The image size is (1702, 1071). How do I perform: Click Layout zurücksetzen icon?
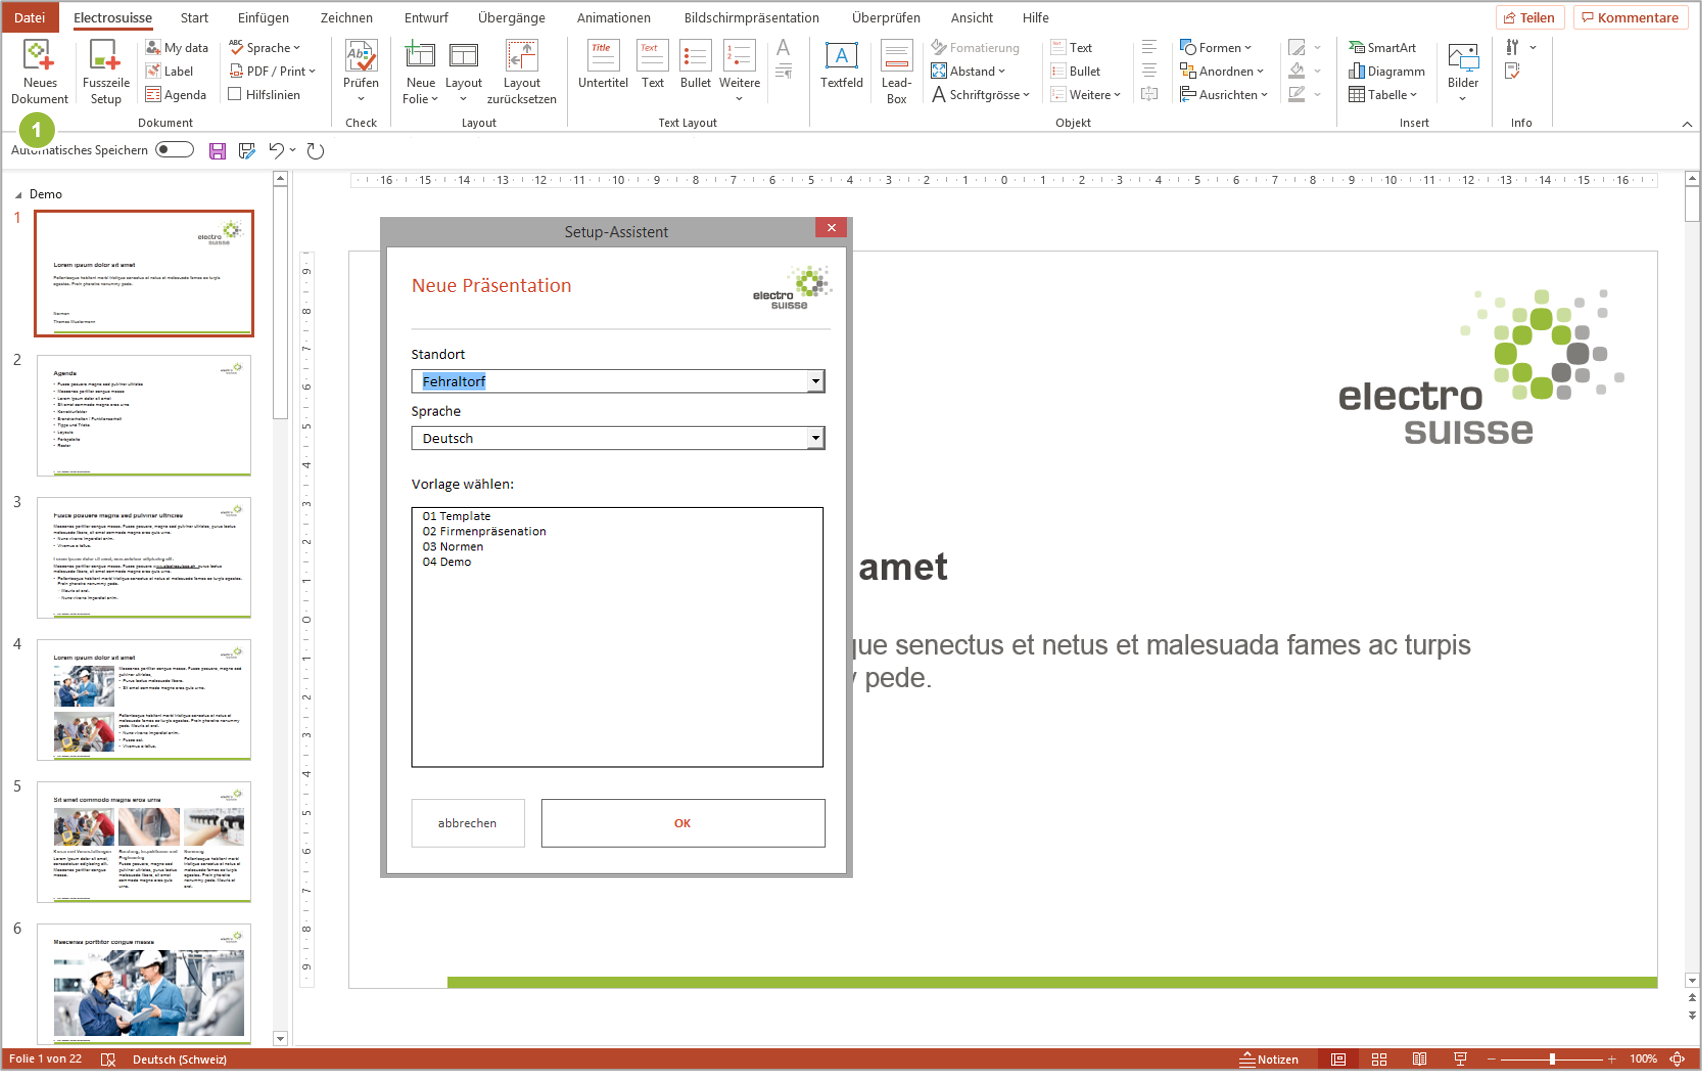(521, 57)
